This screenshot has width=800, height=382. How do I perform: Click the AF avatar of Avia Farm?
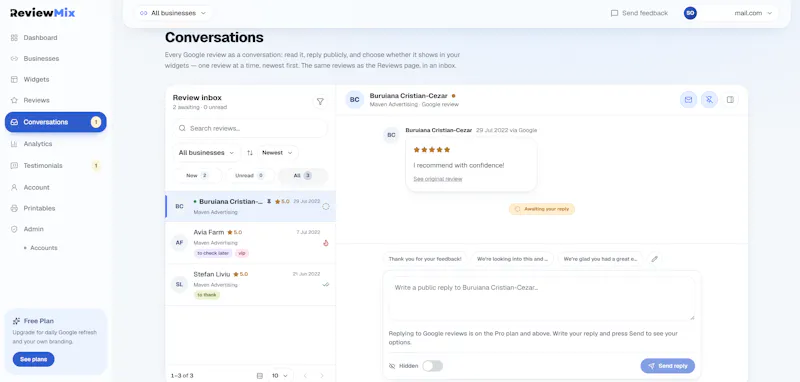click(x=179, y=243)
